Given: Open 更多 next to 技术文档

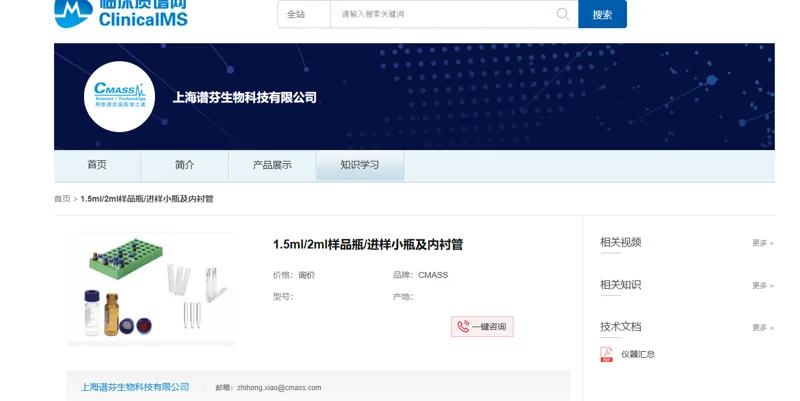Looking at the screenshot, I should [763, 327].
